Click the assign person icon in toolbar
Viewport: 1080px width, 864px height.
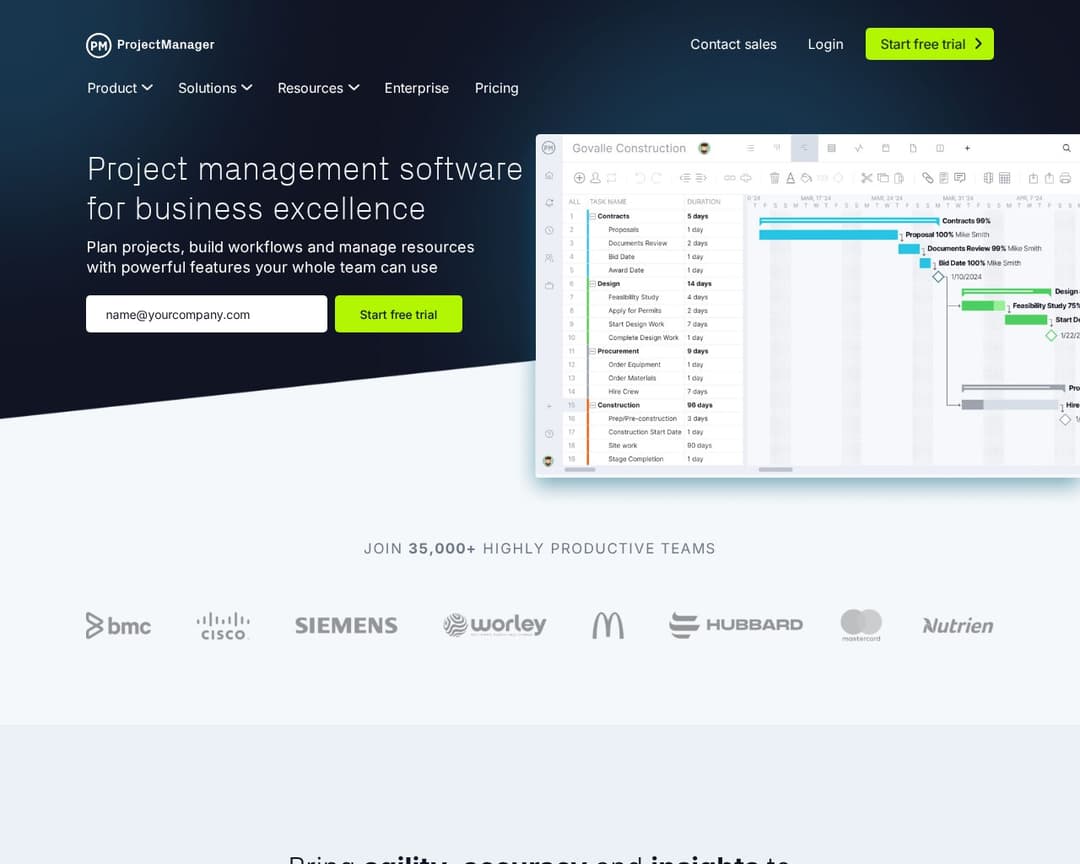pos(595,178)
